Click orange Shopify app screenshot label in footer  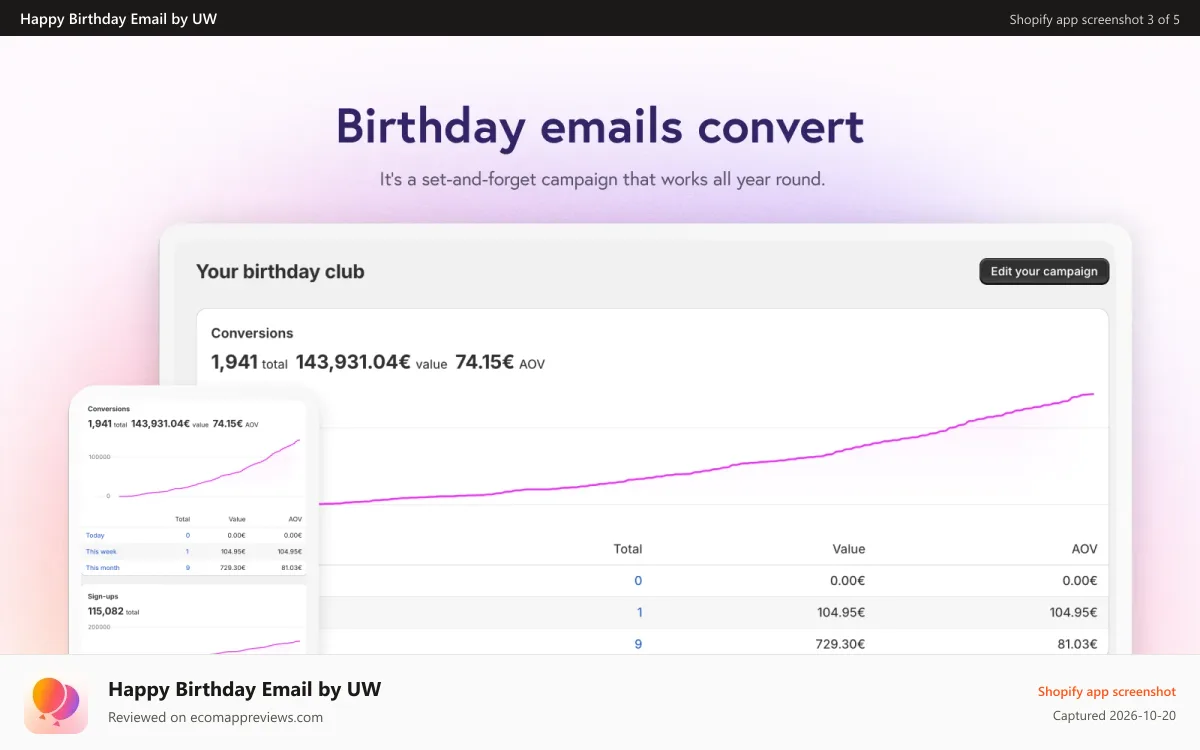pos(1106,691)
